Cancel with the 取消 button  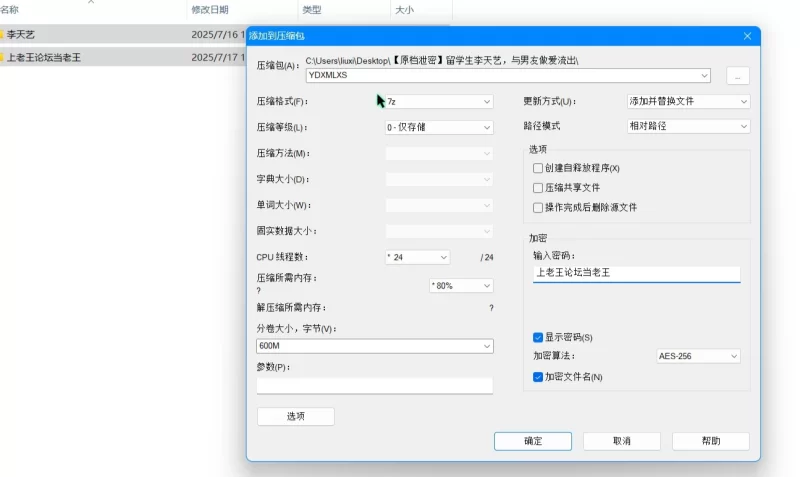(621, 441)
